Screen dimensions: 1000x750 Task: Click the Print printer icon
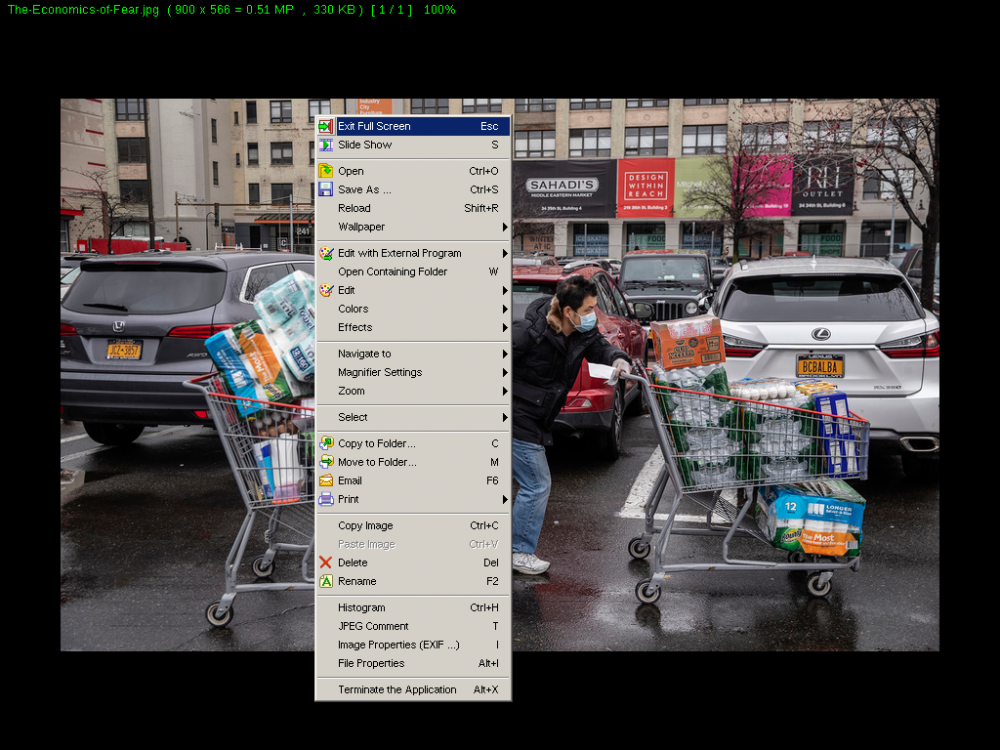coord(326,499)
